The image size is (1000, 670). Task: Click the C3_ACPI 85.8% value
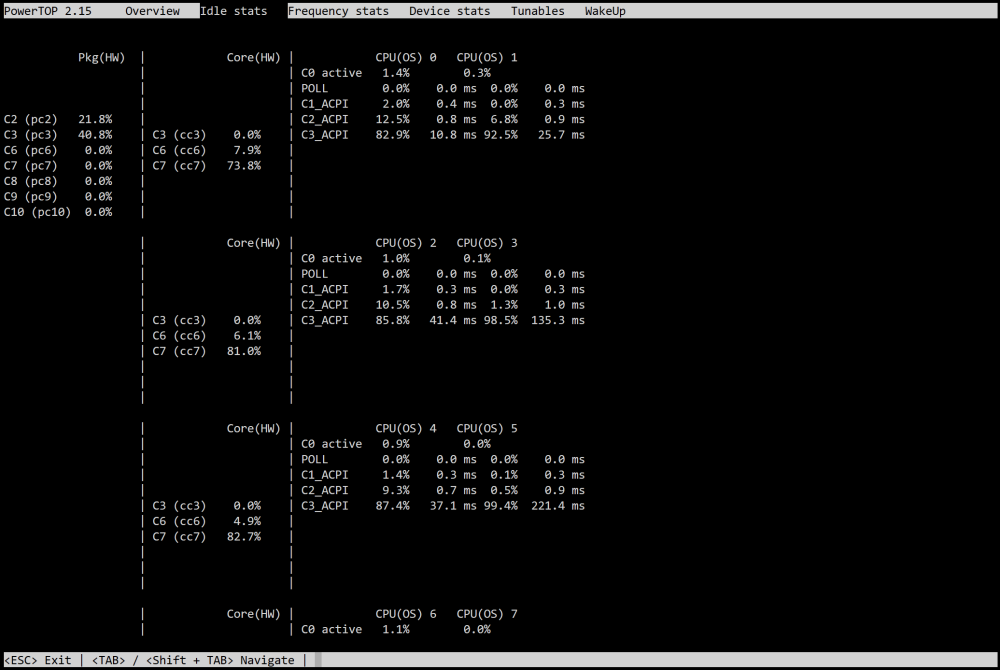click(x=393, y=320)
